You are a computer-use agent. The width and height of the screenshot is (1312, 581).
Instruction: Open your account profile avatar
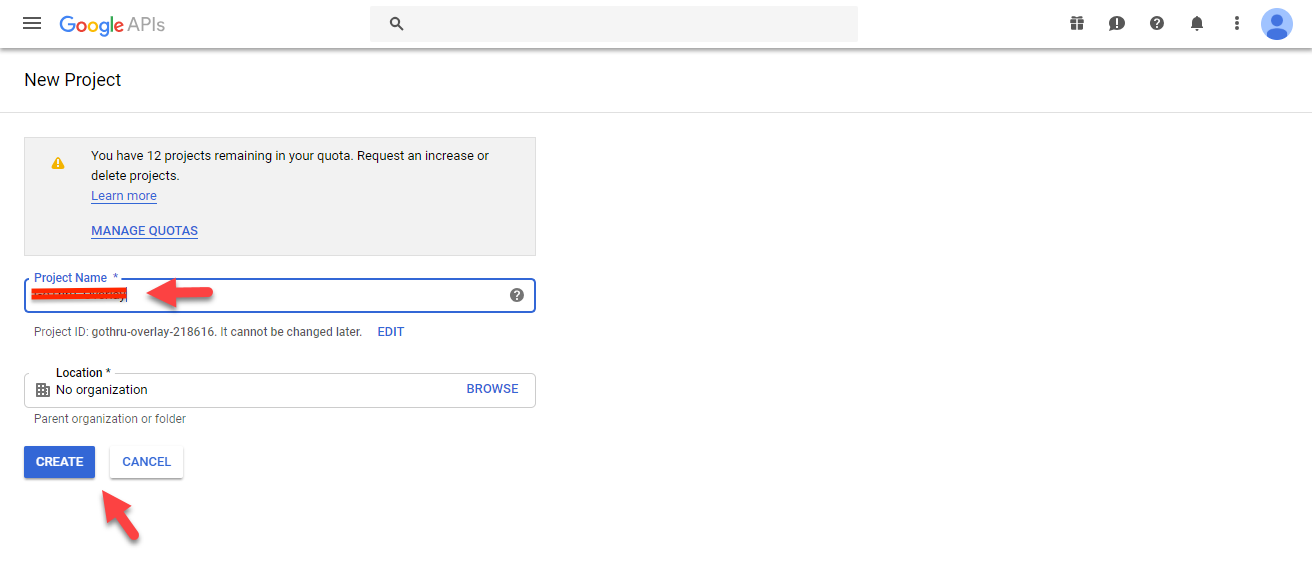click(x=1277, y=23)
